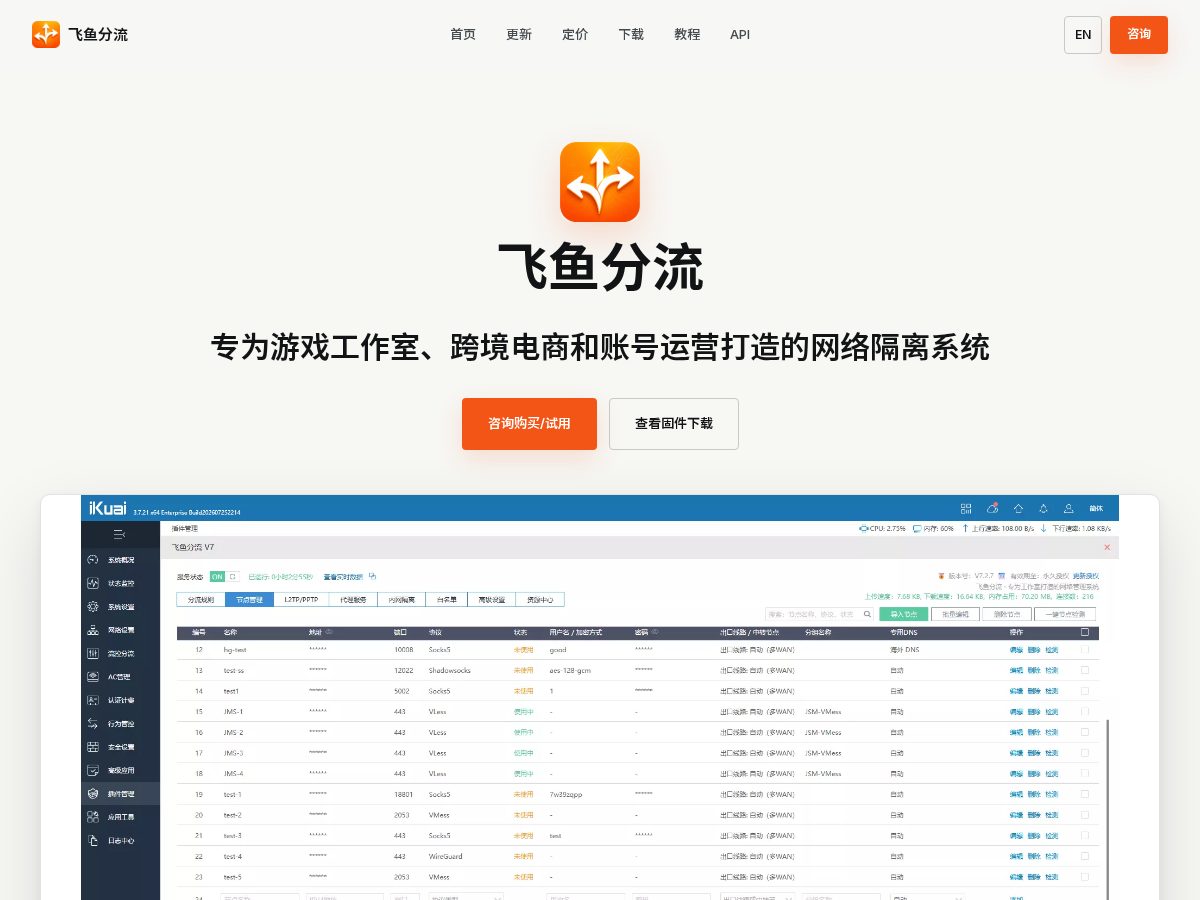Screen dimensions: 1200x900
Task: Open 更新 in the site navigation
Action: point(519,34)
